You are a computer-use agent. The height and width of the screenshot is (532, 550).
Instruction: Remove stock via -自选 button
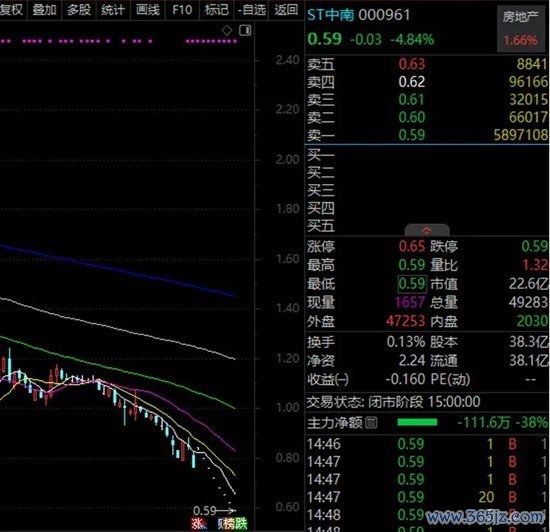pos(251,10)
